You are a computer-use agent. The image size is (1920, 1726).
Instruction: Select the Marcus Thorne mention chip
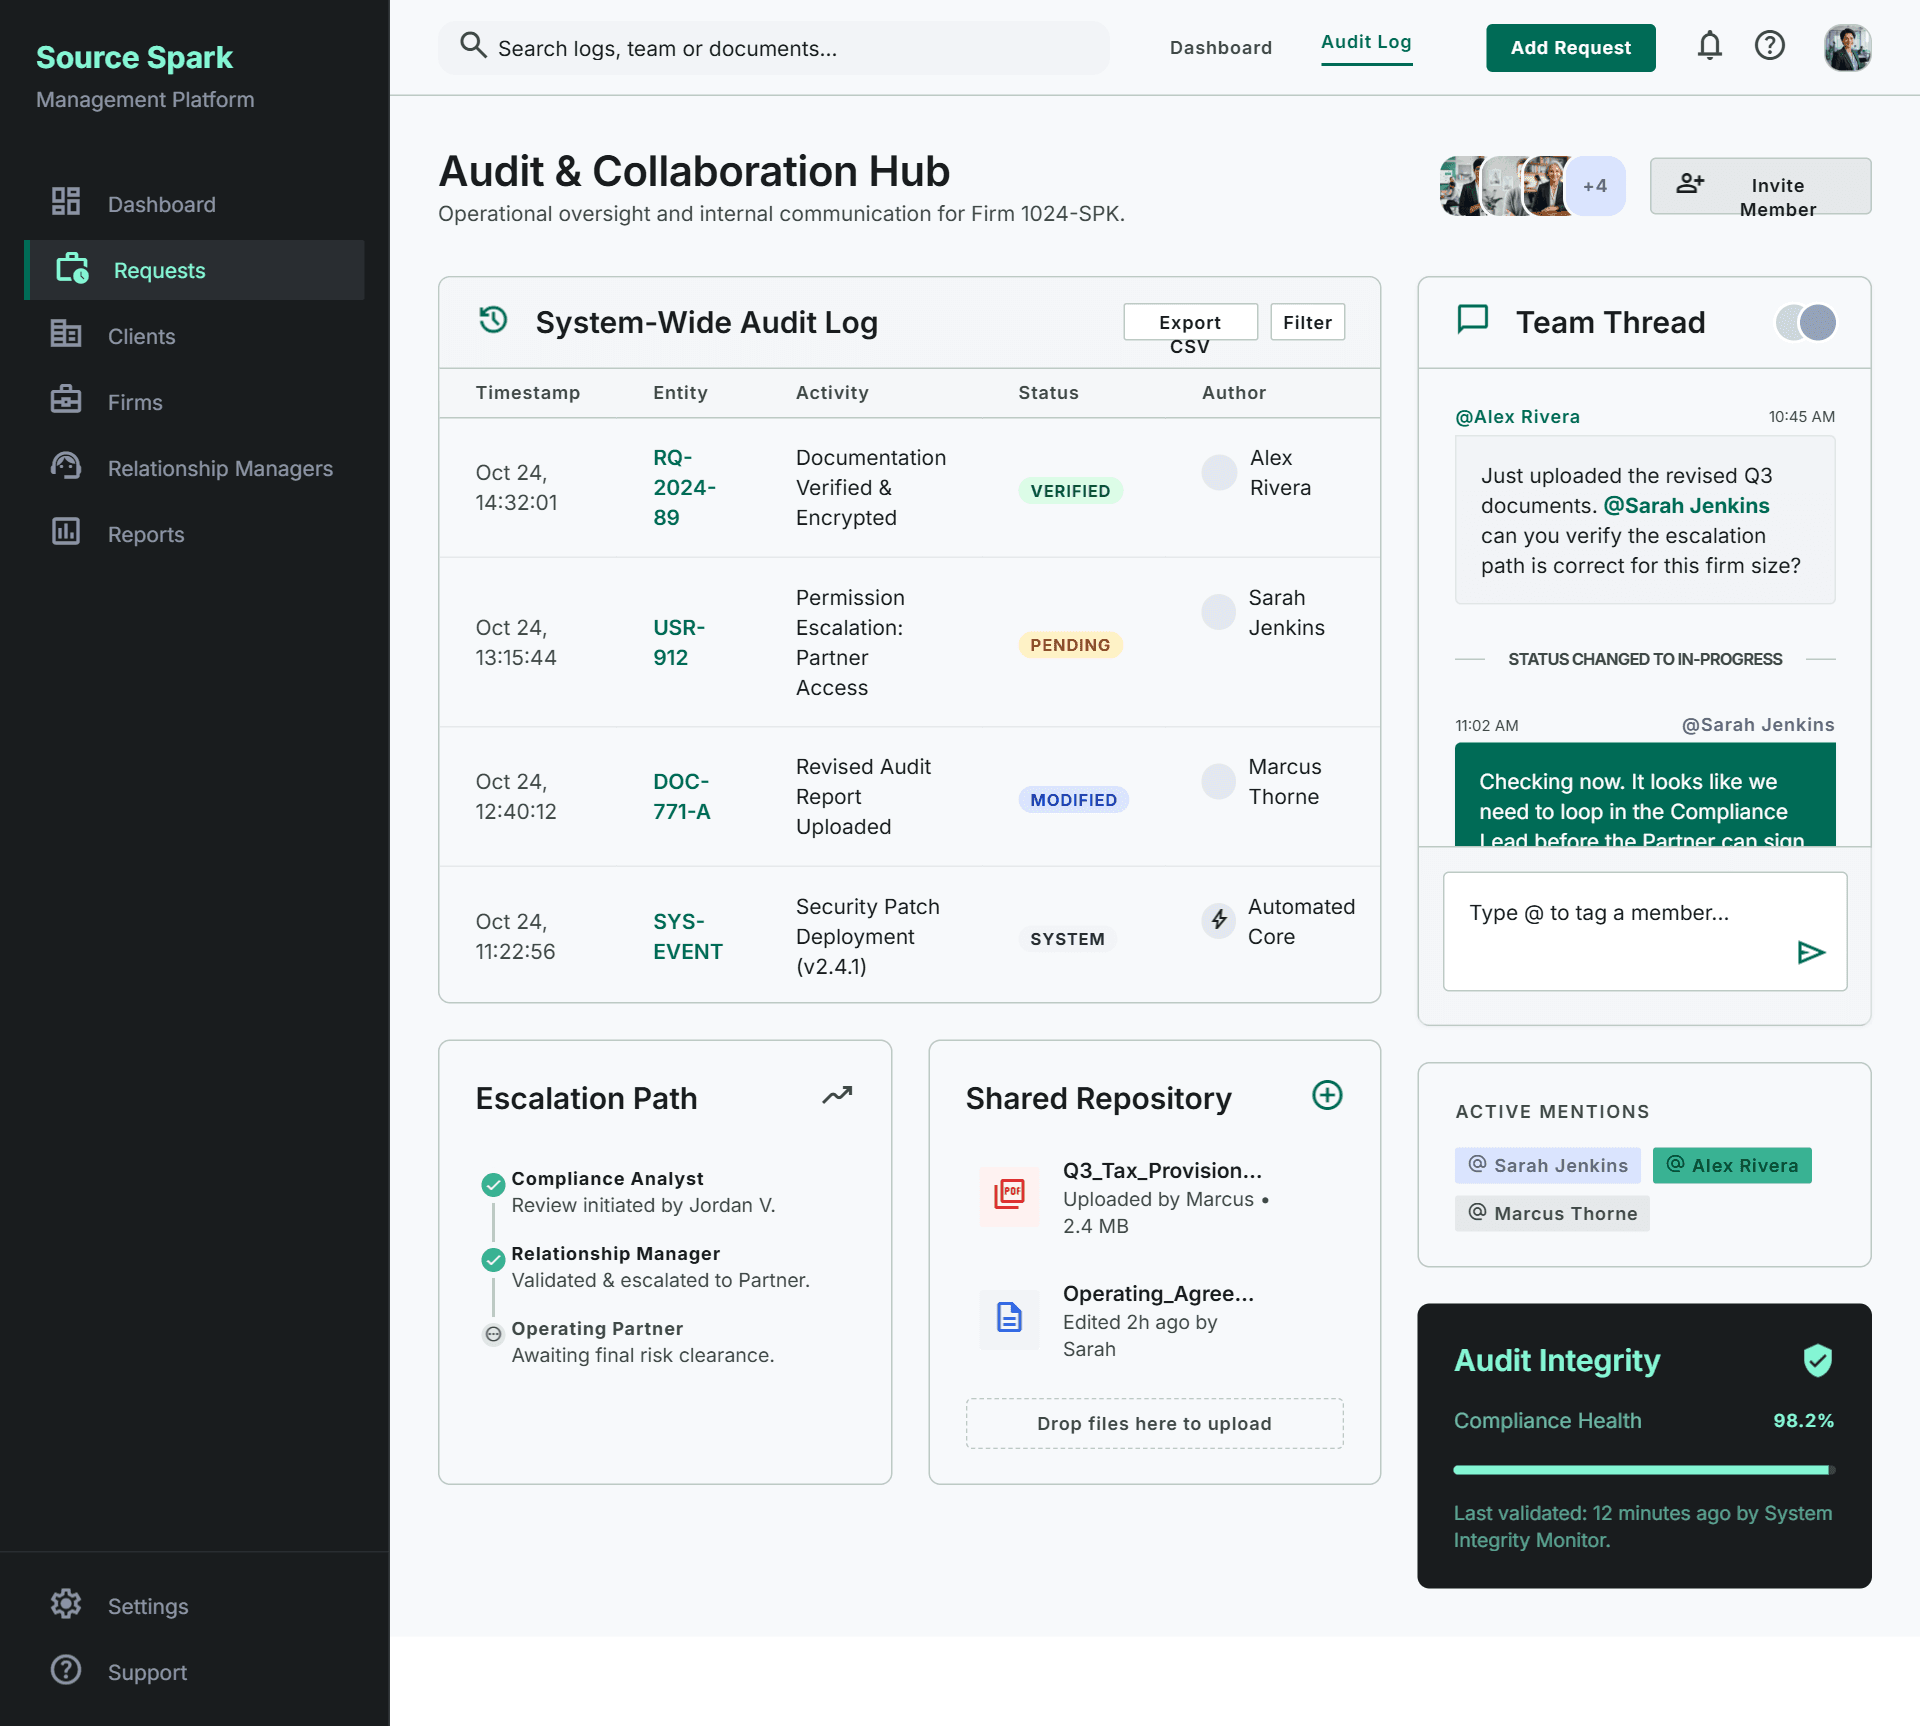tap(1552, 1213)
